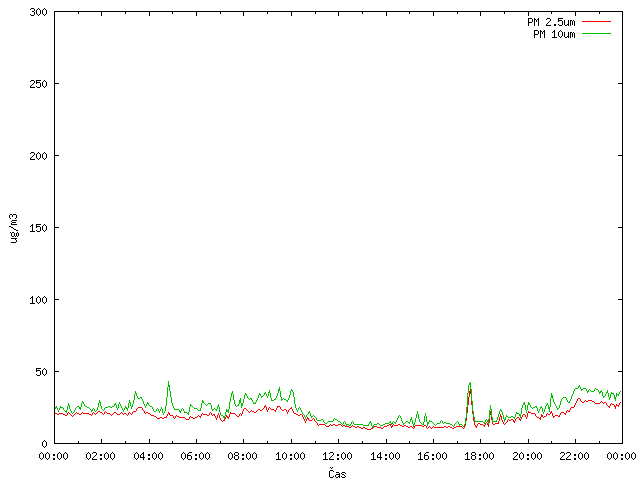The image size is (640, 480).
Task: Click the 10:00 time label
Action: coord(290,456)
